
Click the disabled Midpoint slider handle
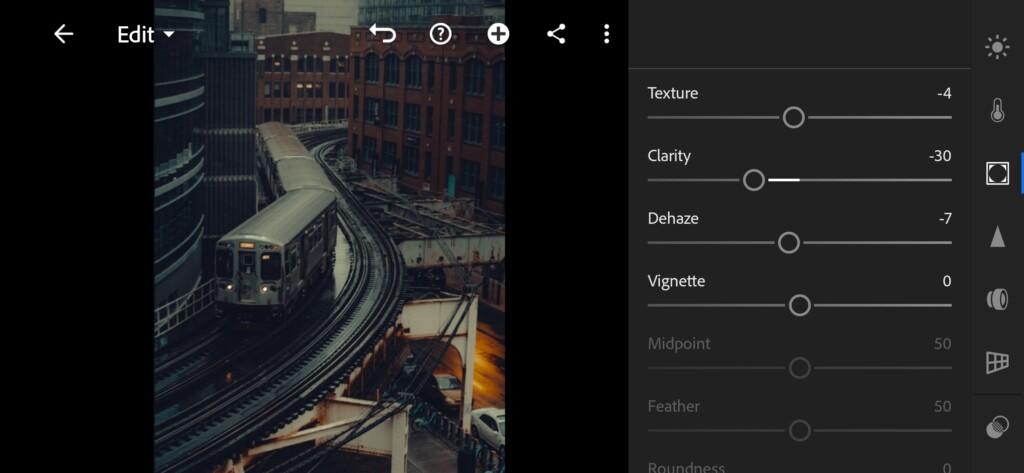799,368
